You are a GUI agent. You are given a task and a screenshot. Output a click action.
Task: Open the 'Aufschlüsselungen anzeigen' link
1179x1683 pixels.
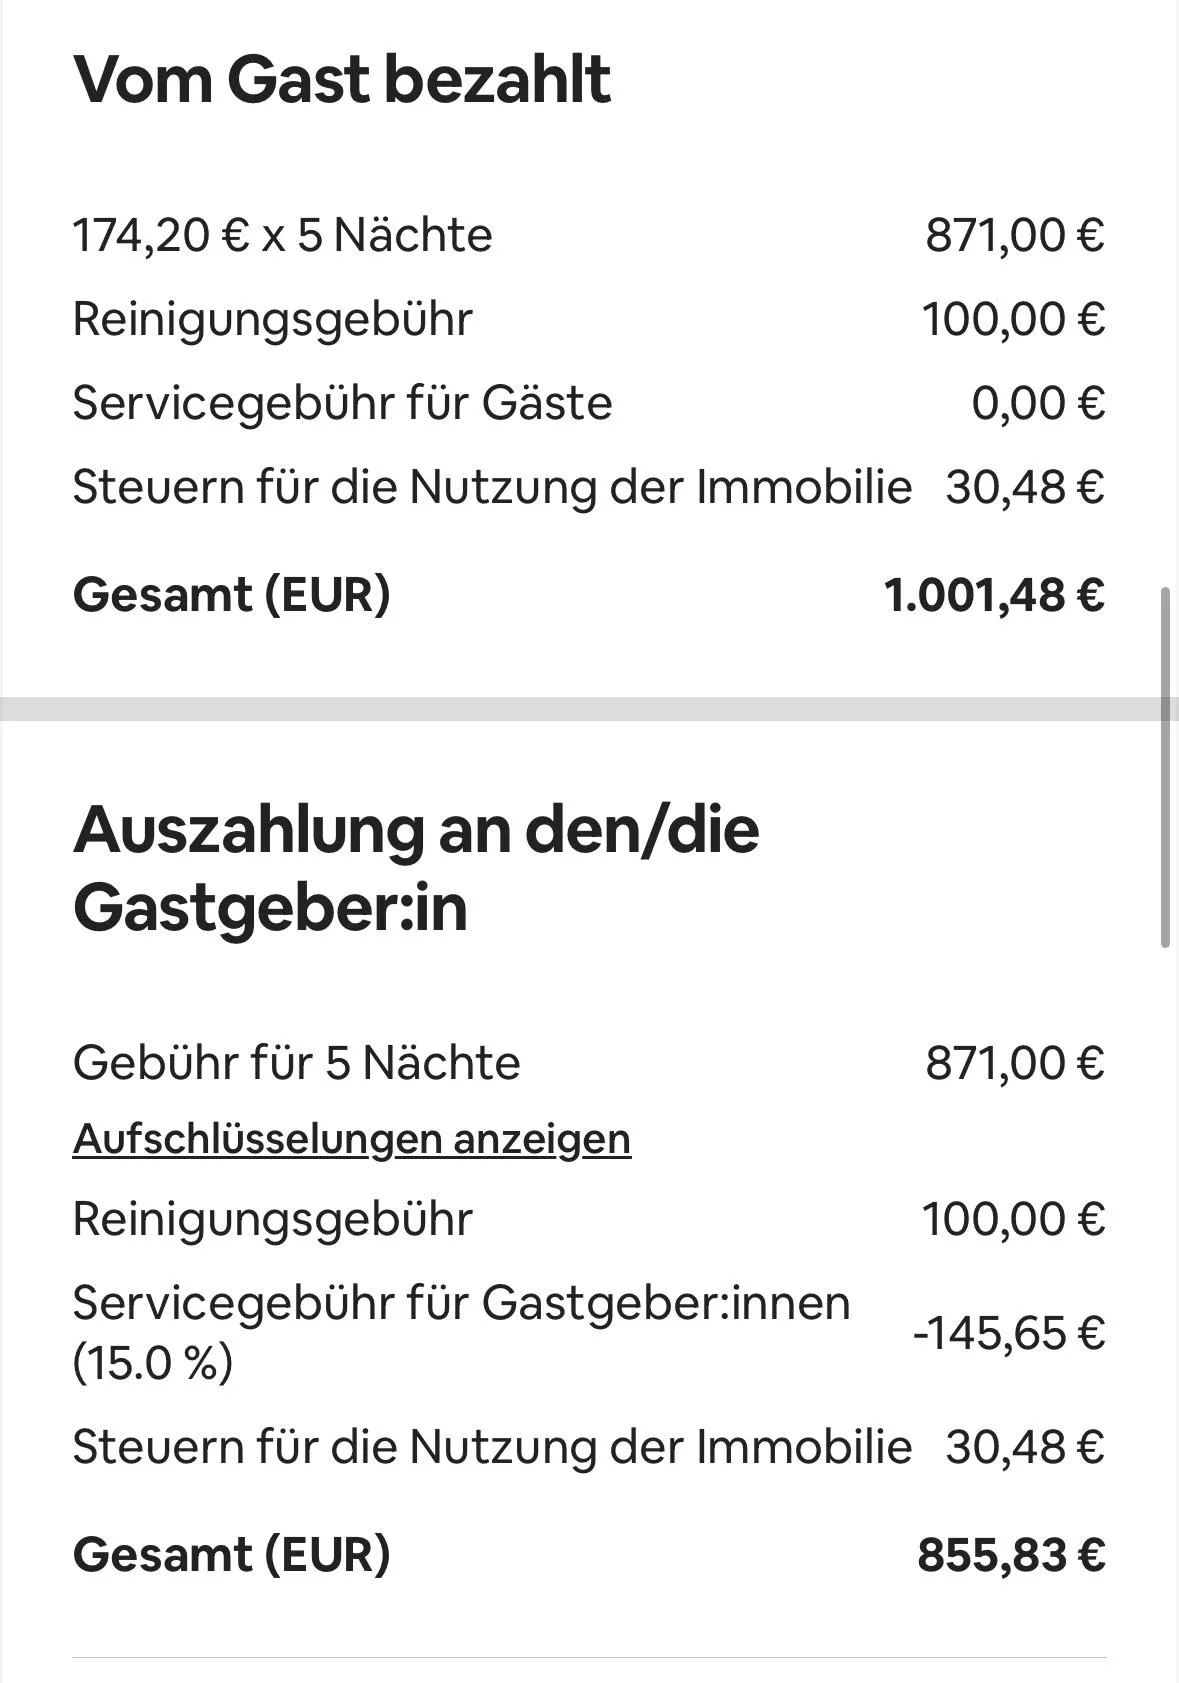(352, 1139)
